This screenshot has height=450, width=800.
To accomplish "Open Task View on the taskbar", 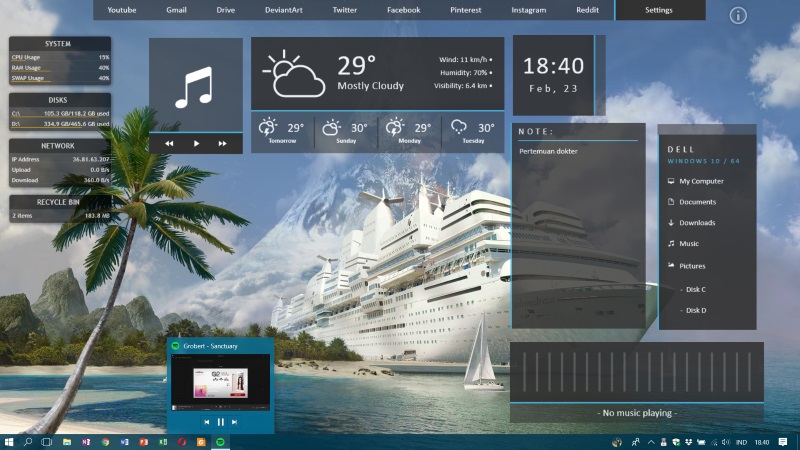I will pyautogui.click(x=46, y=442).
